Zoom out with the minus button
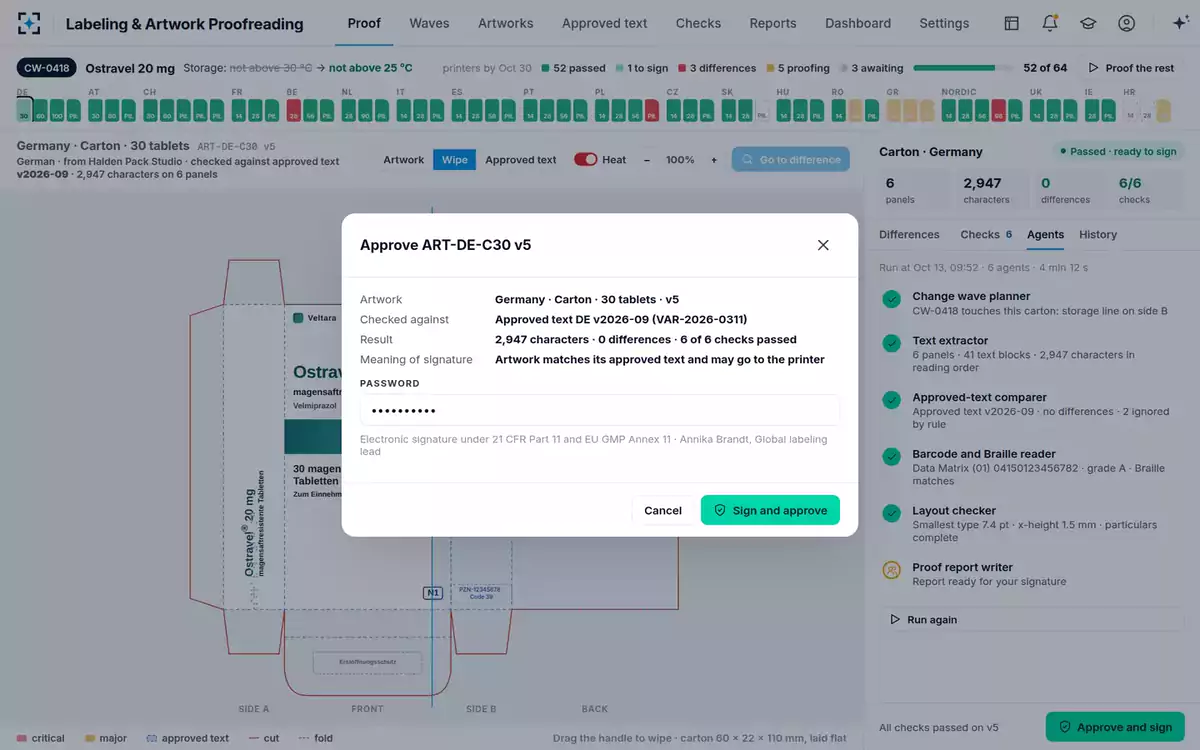The image size is (1200, 750). (x=646, y=160)
